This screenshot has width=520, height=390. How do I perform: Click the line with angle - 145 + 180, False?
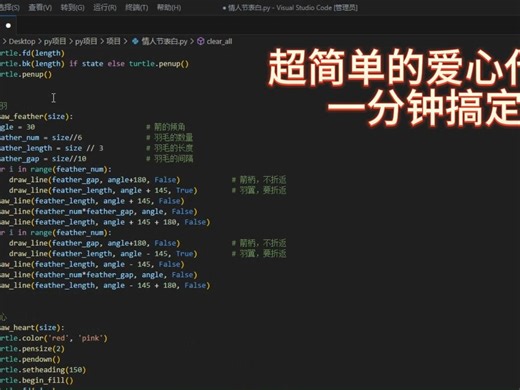point(105,285)
